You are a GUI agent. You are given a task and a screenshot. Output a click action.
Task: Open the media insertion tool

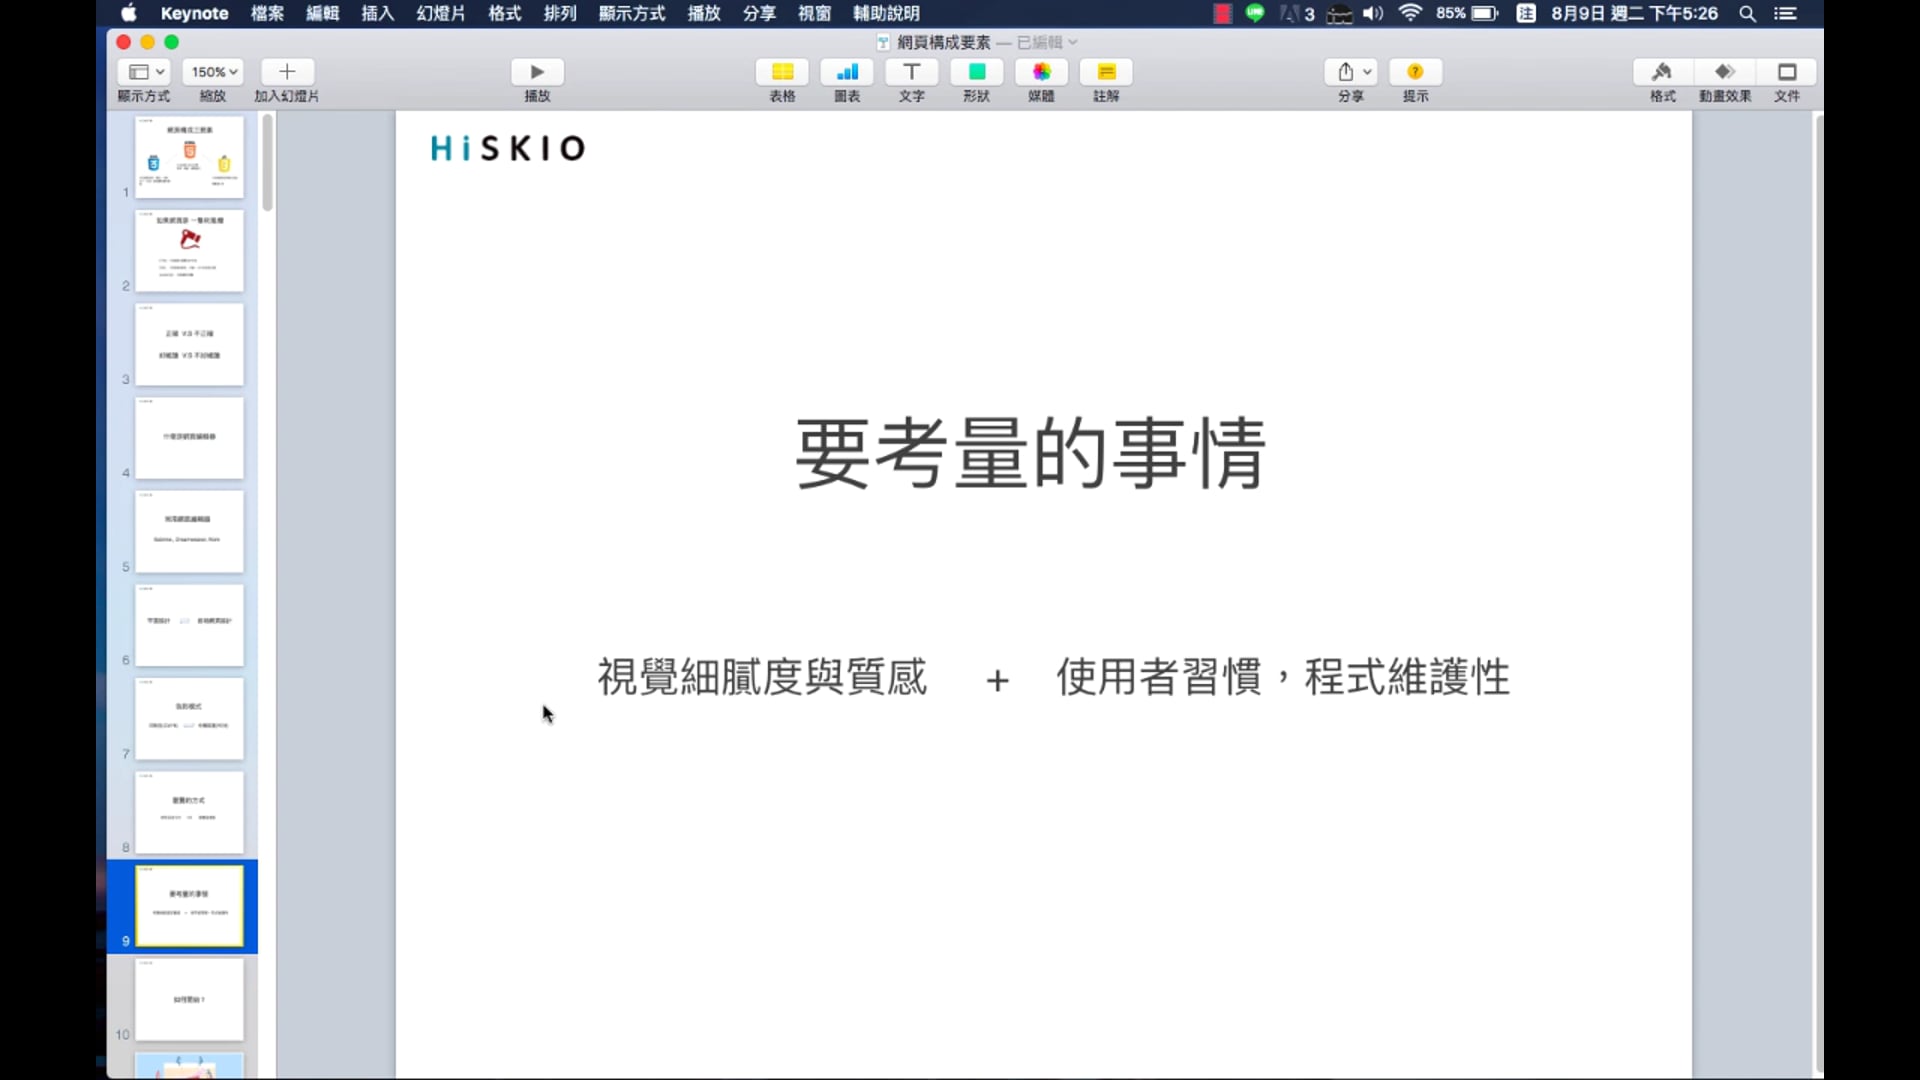pos(1041,80)
